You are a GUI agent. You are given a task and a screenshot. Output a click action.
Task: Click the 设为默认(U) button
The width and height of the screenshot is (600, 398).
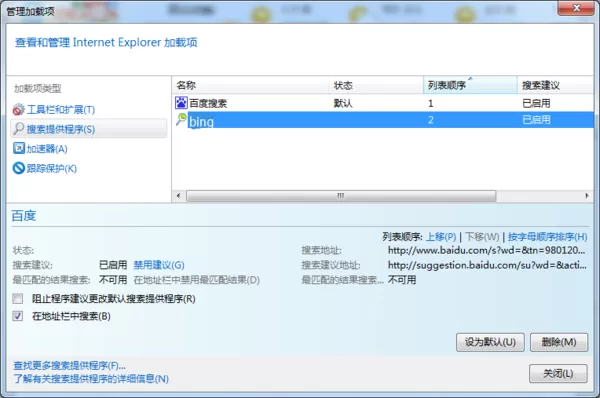coord(490,342)
